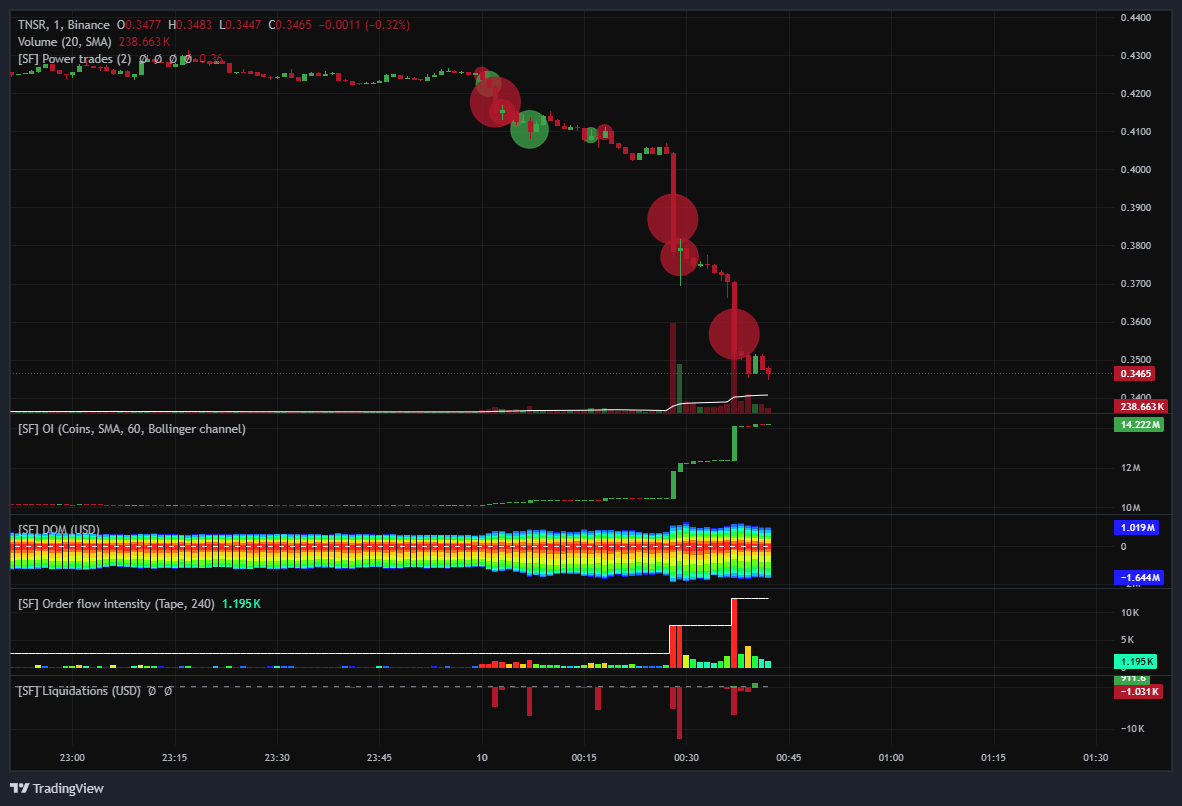Click the 0.4300 price axis label
Viewport: 1182px width, 806px height.
pyautogui.click(x=1135, y=56)
